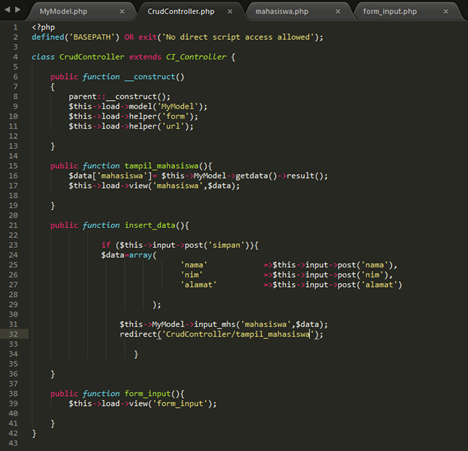Viewport: 468px width, 451px height.
Task: Click getdata() call on line 16
Action: [256, 176]
